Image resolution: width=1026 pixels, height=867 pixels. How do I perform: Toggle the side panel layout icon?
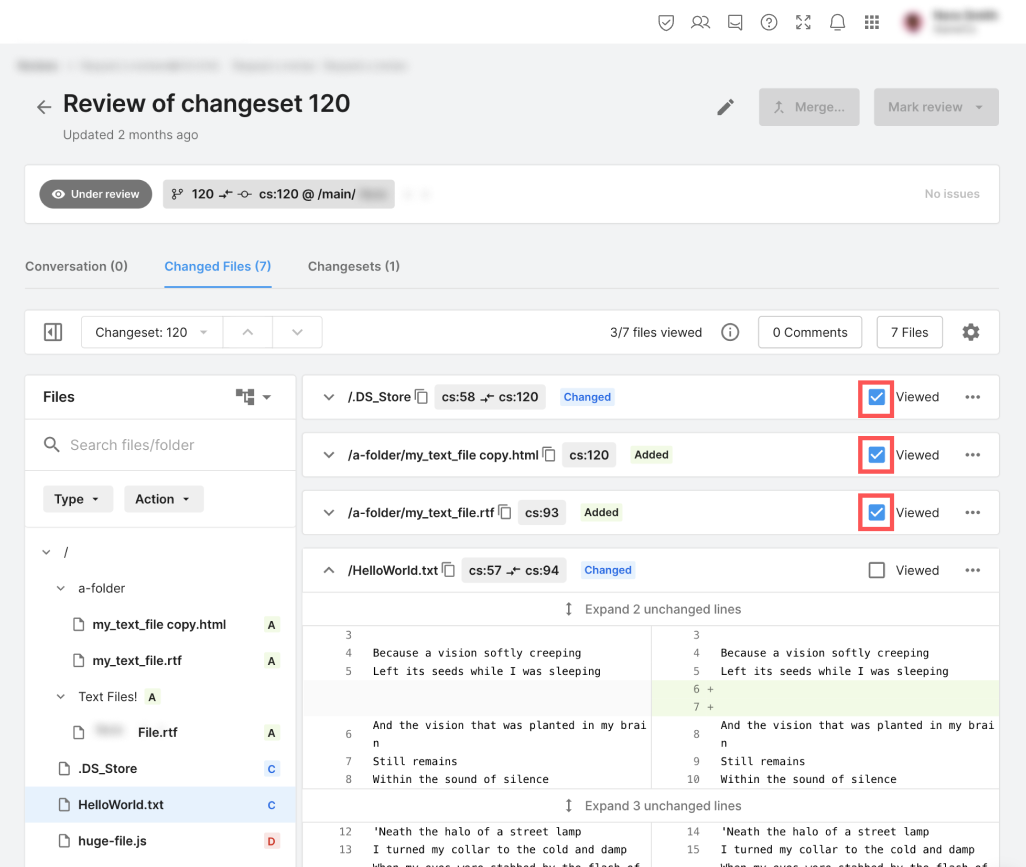click(x=53, y=332)
